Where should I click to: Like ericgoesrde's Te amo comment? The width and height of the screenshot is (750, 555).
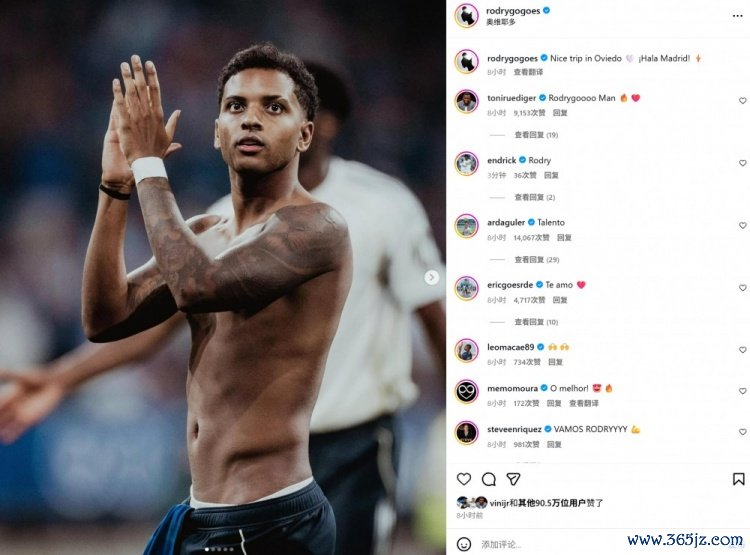point(742,288)
